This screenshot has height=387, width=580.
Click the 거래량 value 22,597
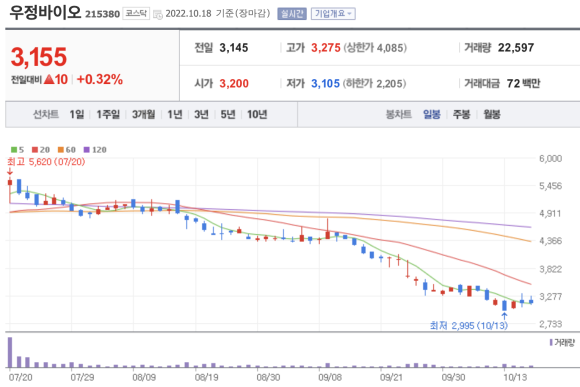(x=516, y=48)
